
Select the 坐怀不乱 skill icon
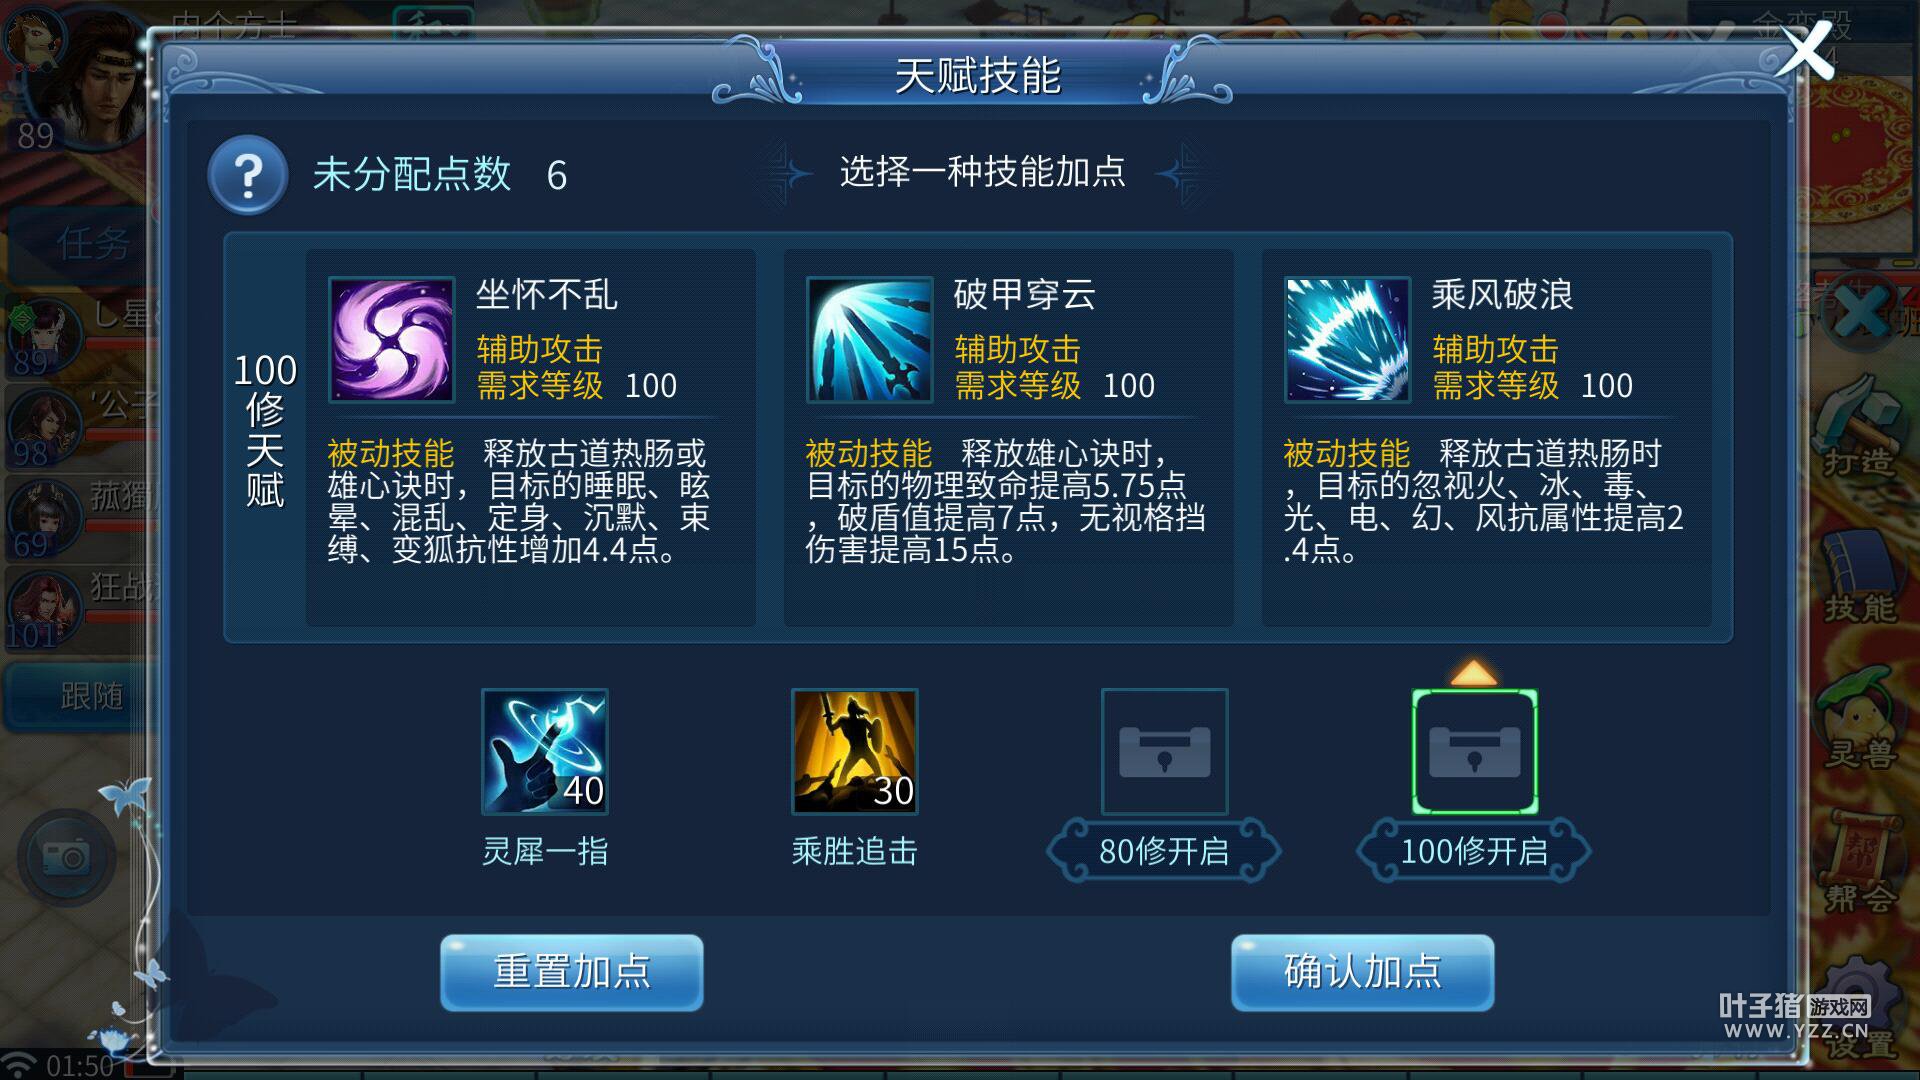(x=392, y=340)
